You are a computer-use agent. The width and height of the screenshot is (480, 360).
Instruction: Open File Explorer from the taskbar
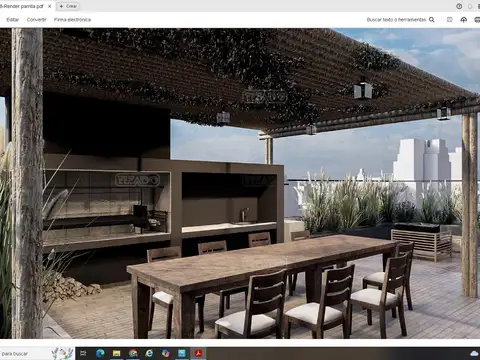(116, 353)
